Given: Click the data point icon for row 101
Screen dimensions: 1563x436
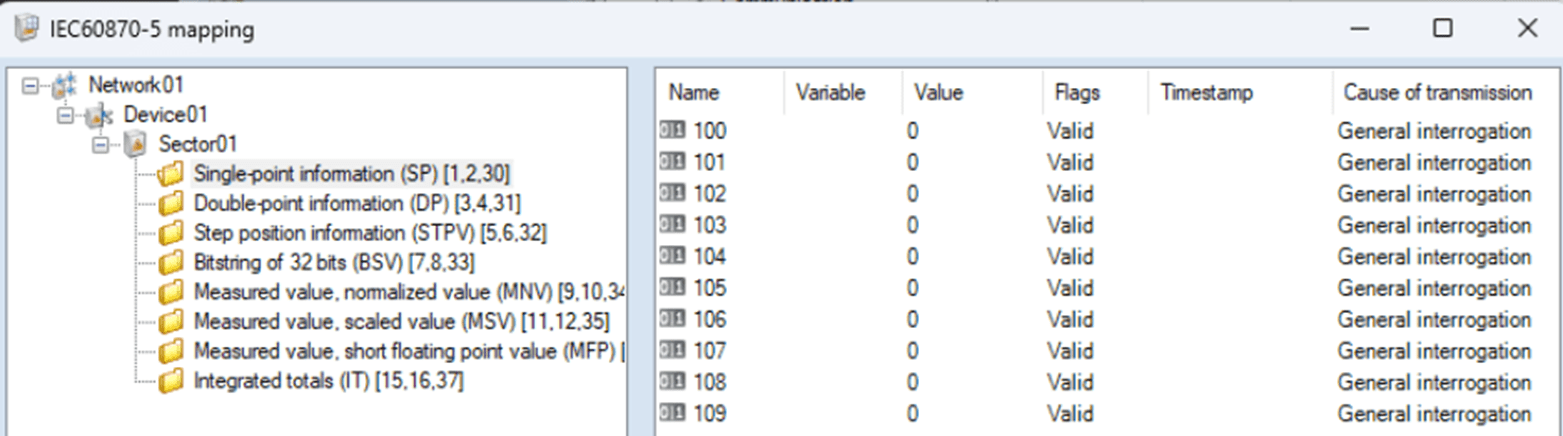Looking at the screenshot, I should (x=672, y=161).
